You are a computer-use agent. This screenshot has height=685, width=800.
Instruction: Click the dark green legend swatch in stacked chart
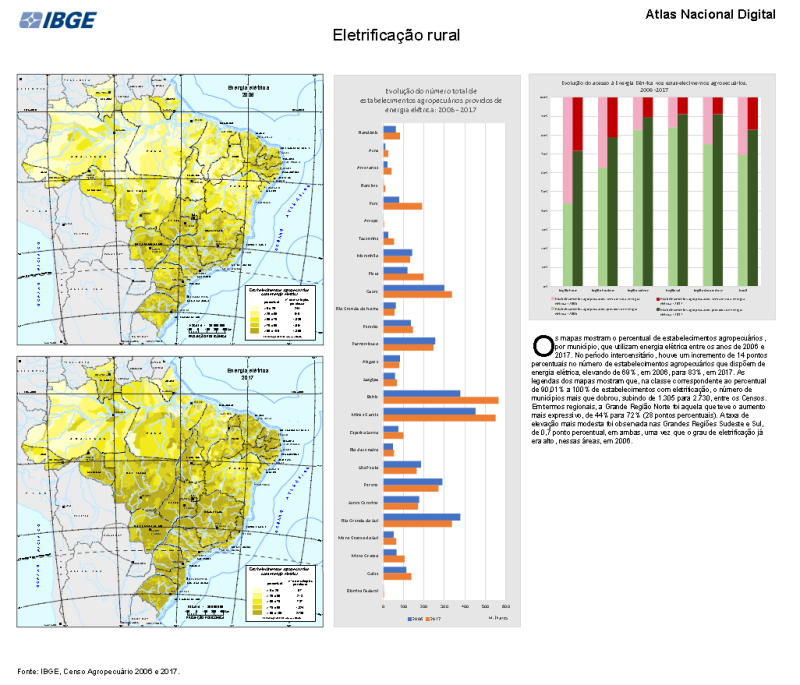click(x=657, y=308)
